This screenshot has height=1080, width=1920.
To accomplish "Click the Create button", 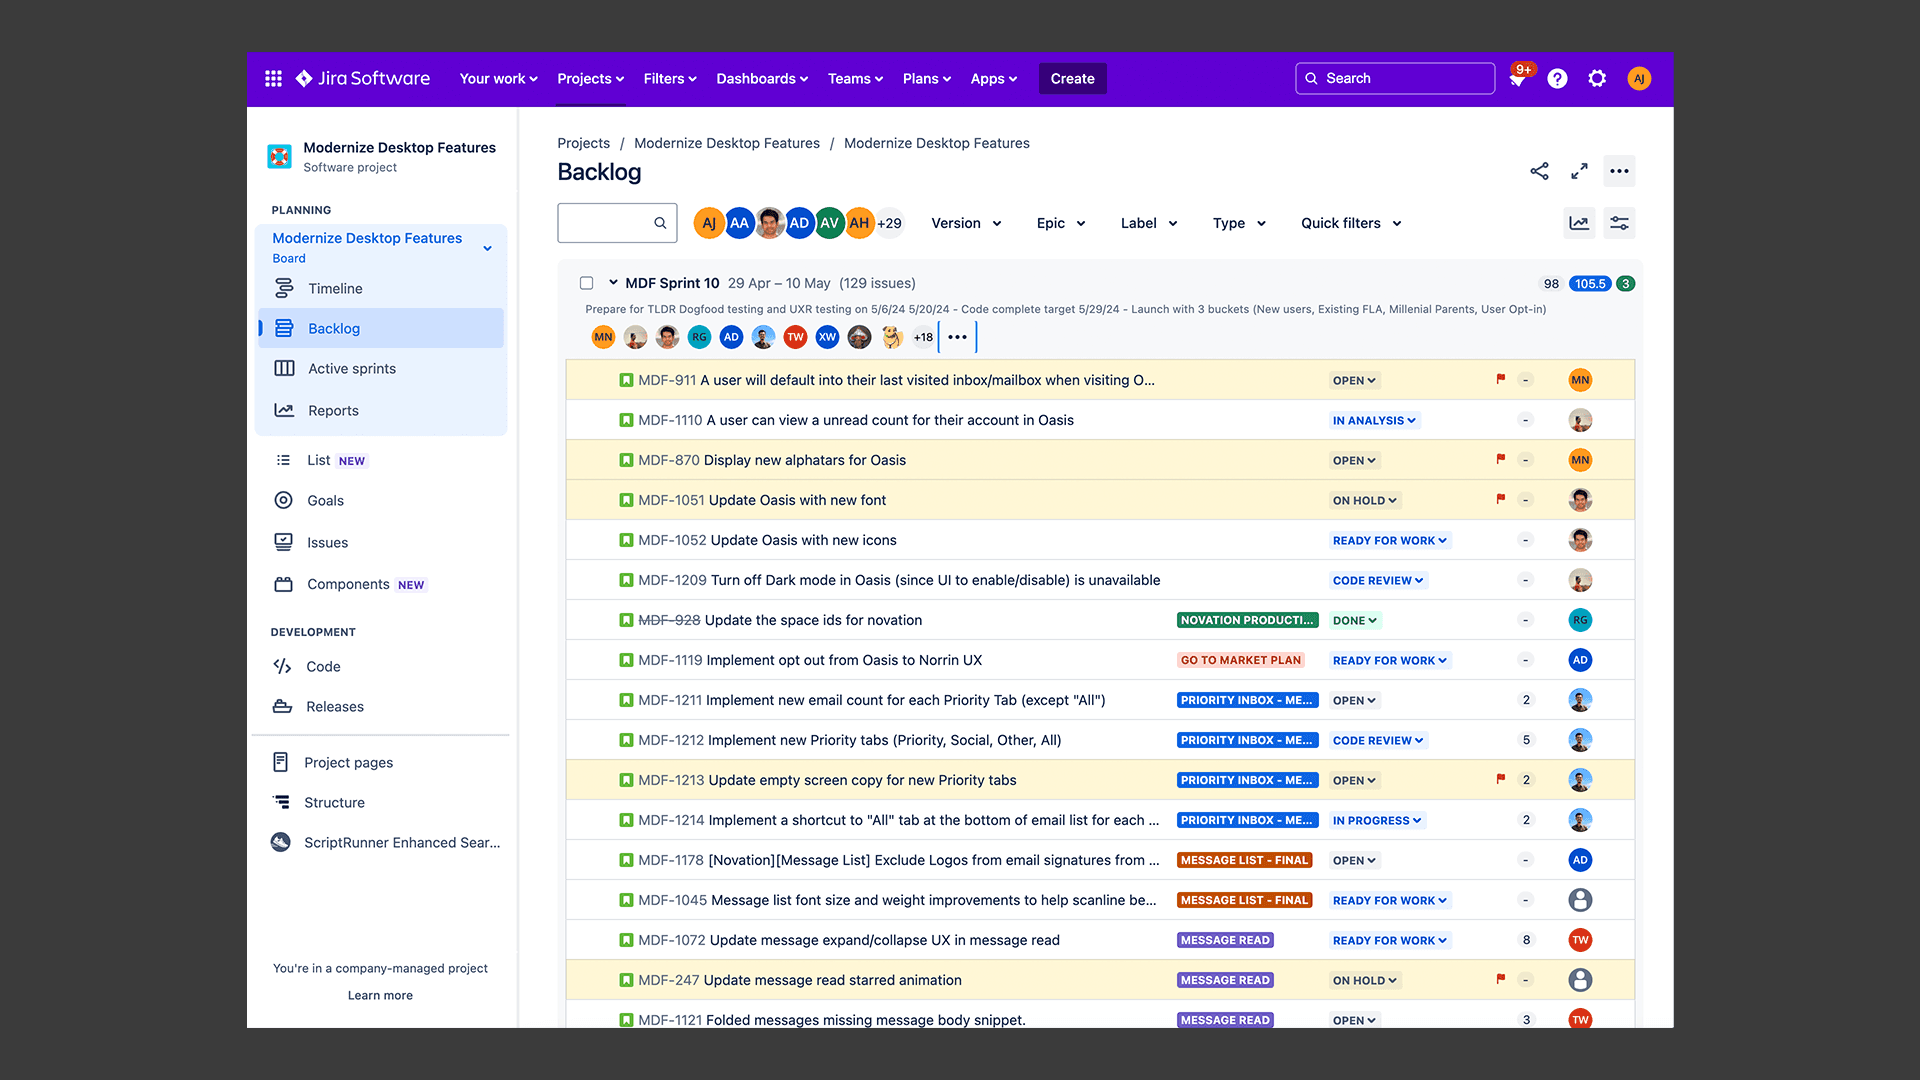I will 1072,79.
